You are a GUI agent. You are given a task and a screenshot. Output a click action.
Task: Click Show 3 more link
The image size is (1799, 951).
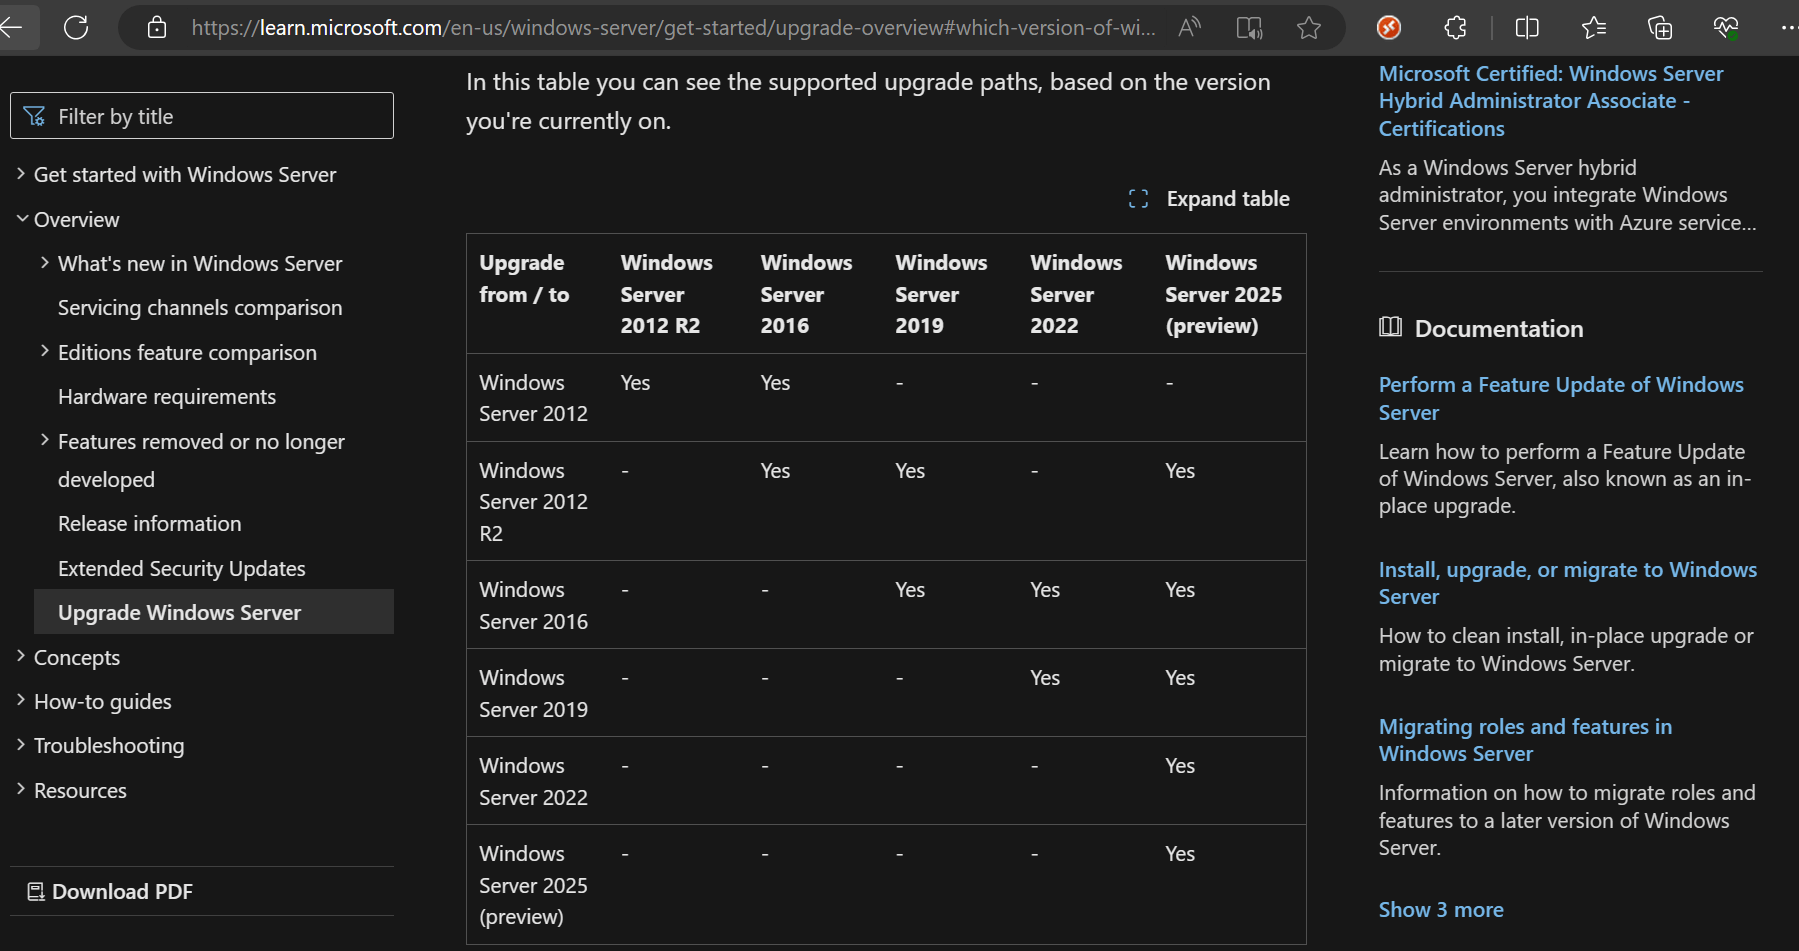1440,910
